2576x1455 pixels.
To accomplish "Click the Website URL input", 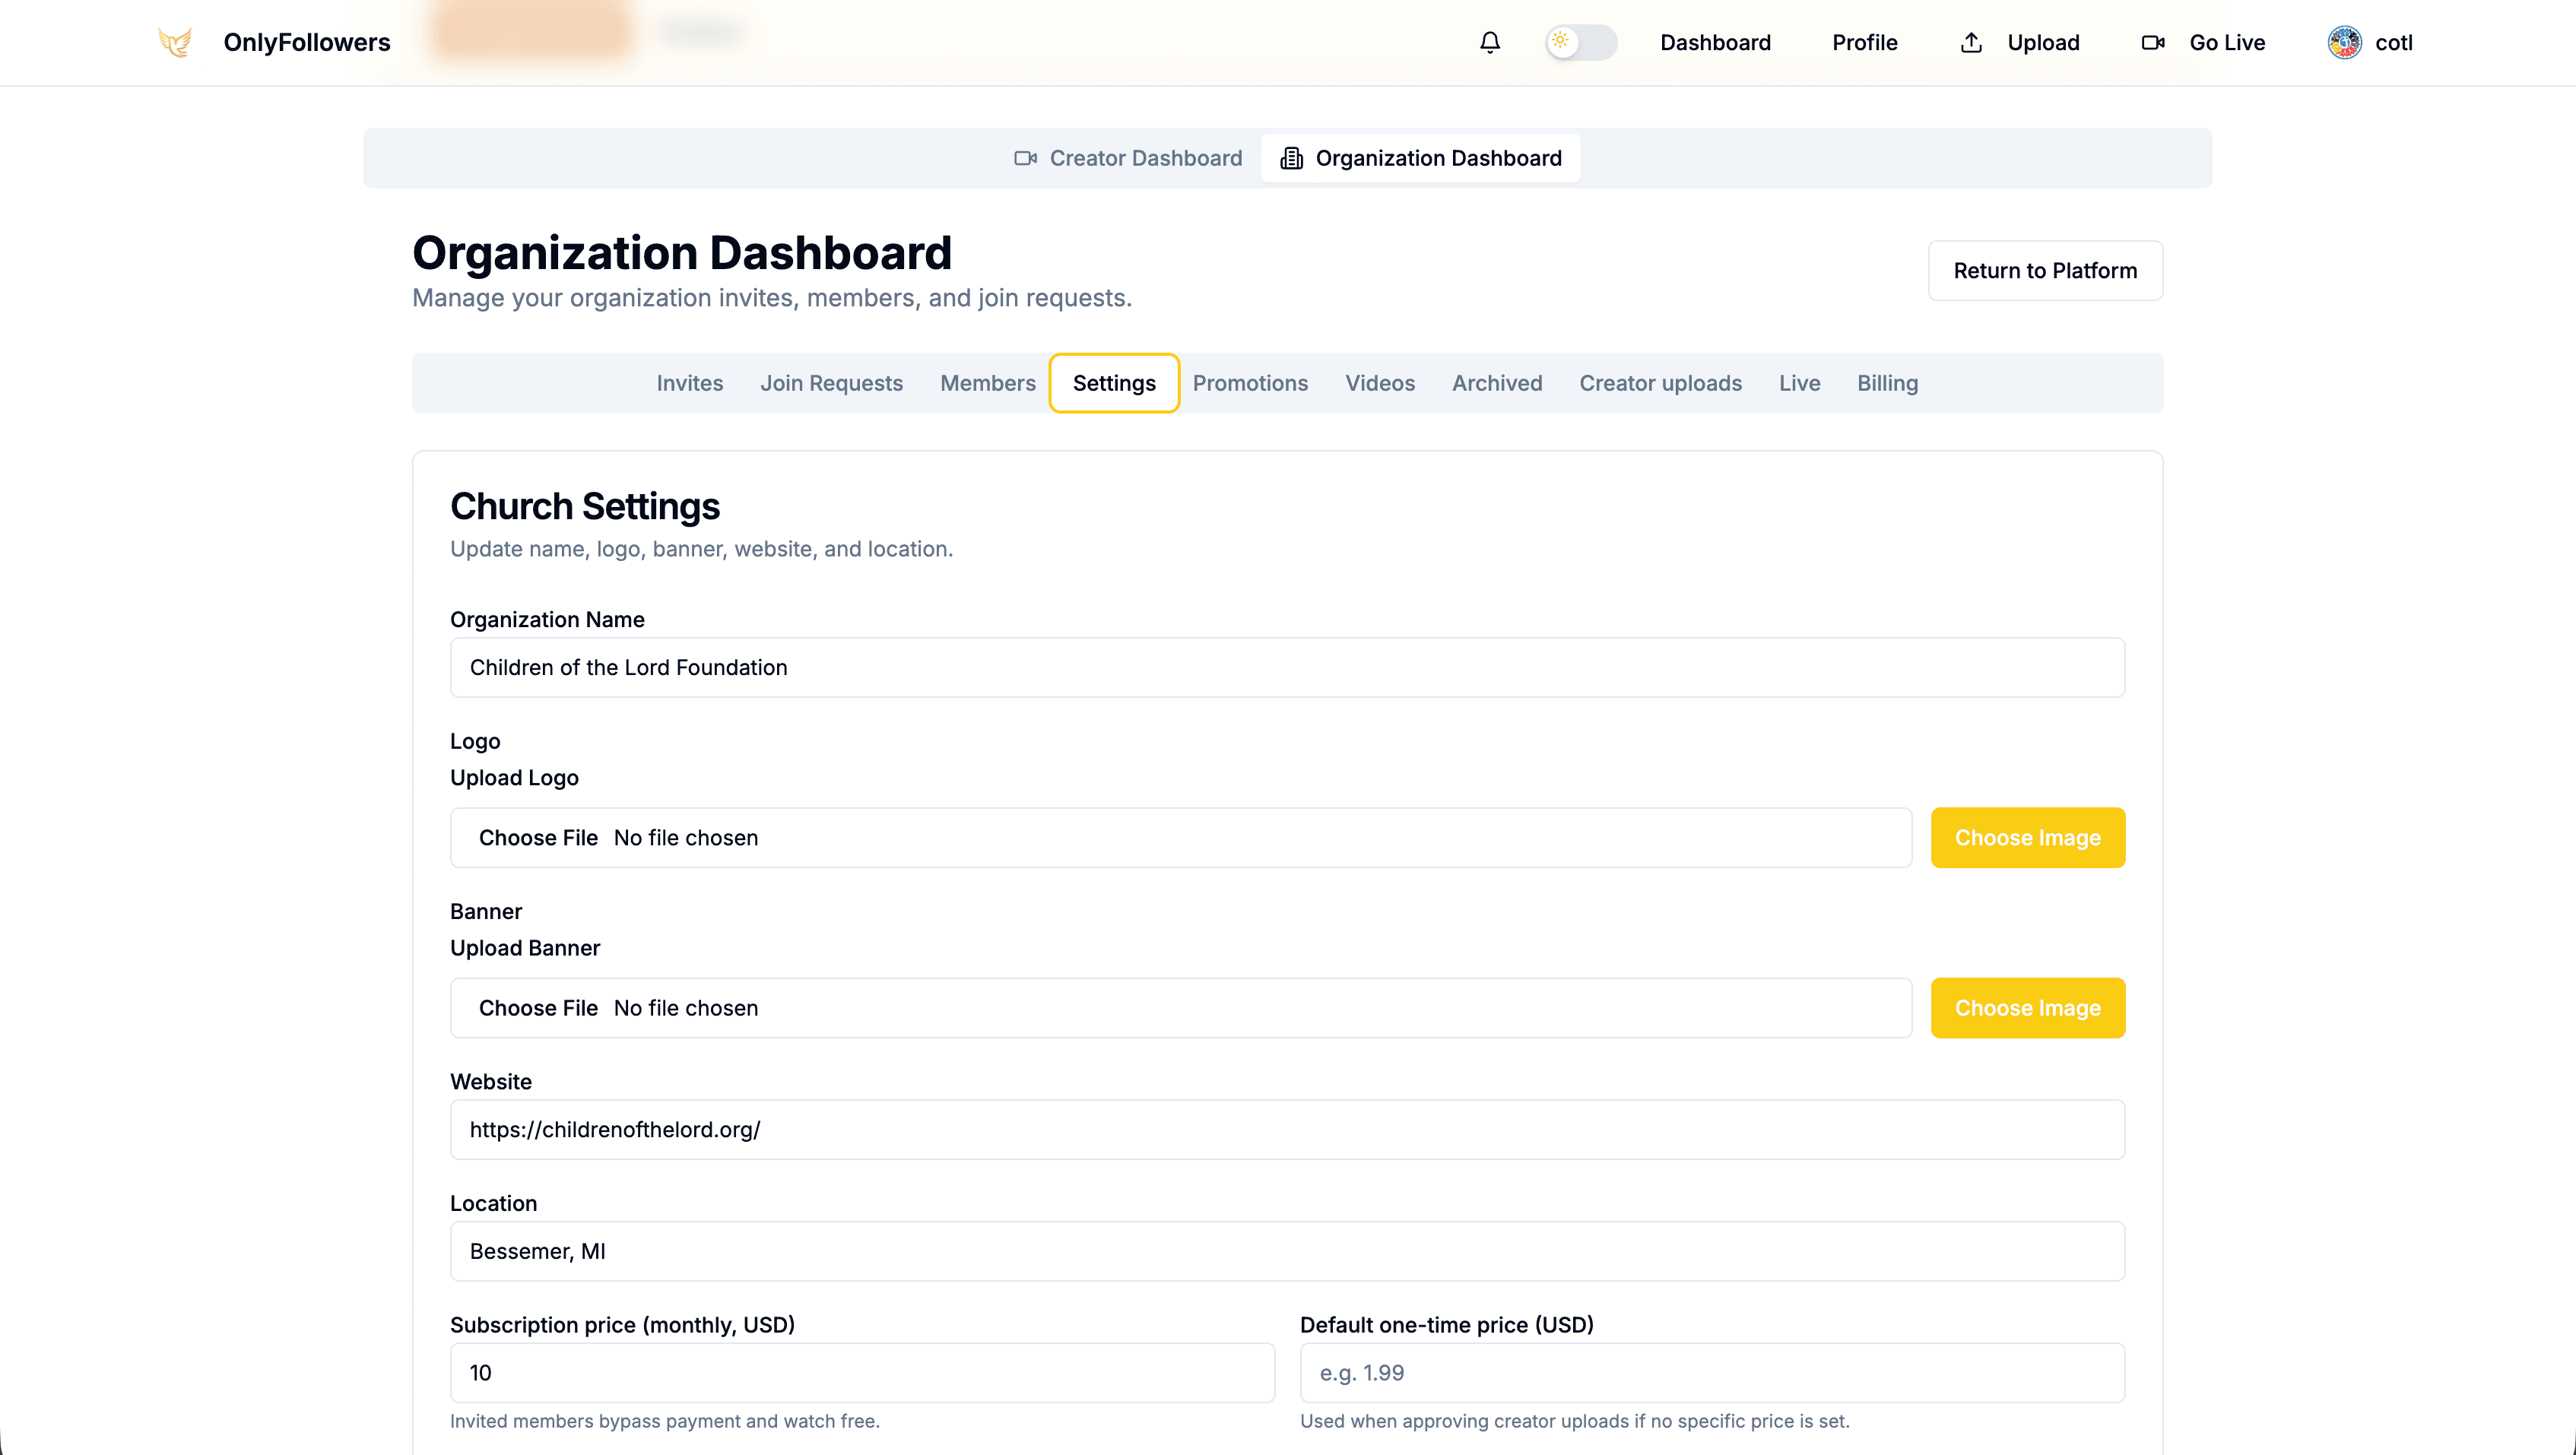I will pos(1287,1130).
